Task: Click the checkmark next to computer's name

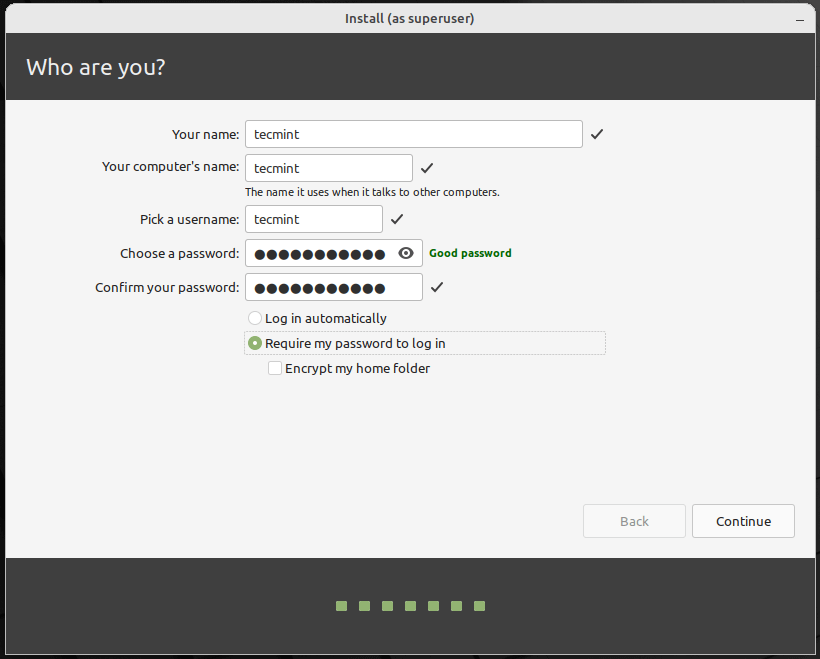Action: point(427,168)
